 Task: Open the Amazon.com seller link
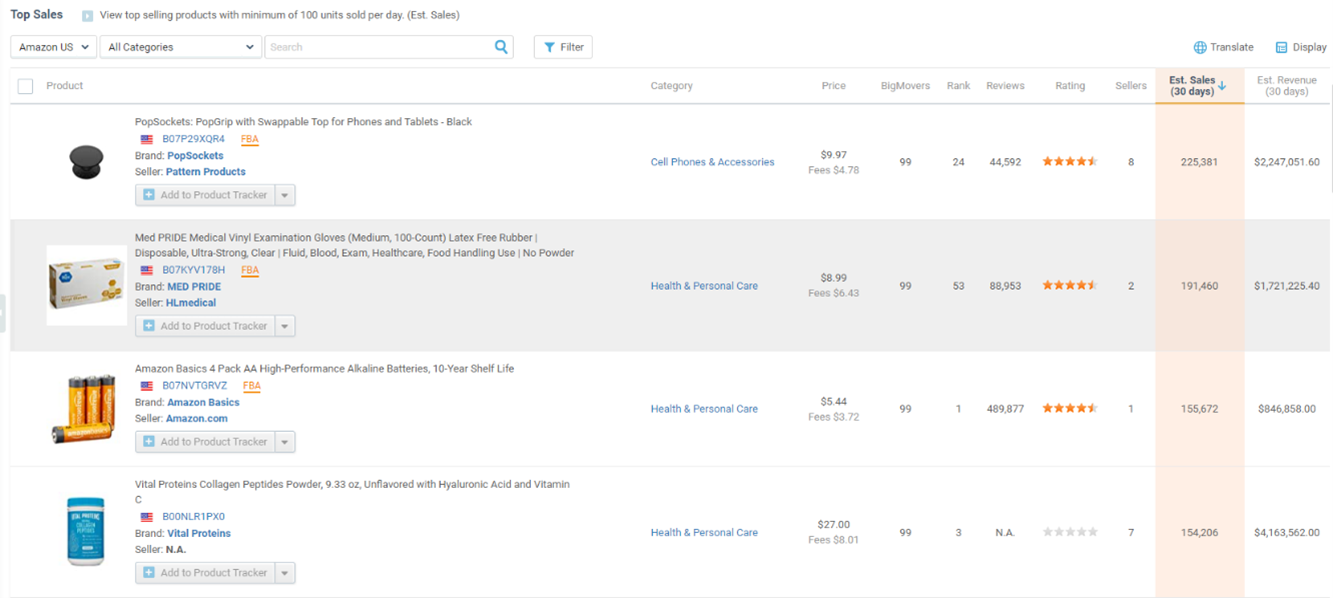point(197,419)
